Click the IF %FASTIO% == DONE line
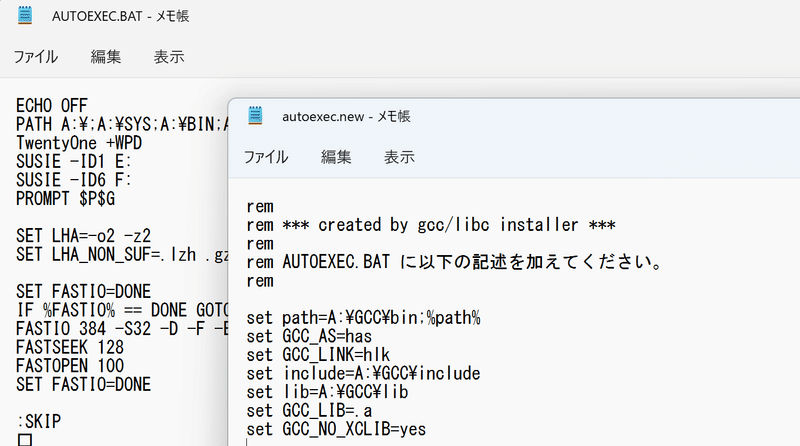The image size is (800, 446). [x=122, y=310]
